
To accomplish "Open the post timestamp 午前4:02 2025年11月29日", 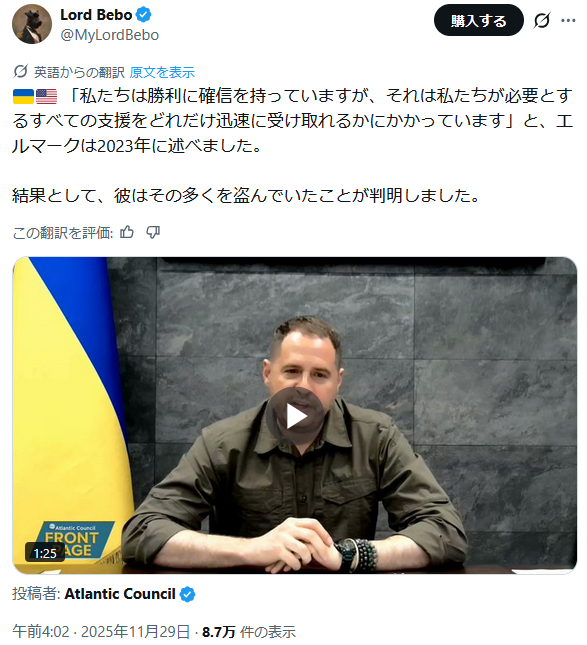I will click(101, 632).
